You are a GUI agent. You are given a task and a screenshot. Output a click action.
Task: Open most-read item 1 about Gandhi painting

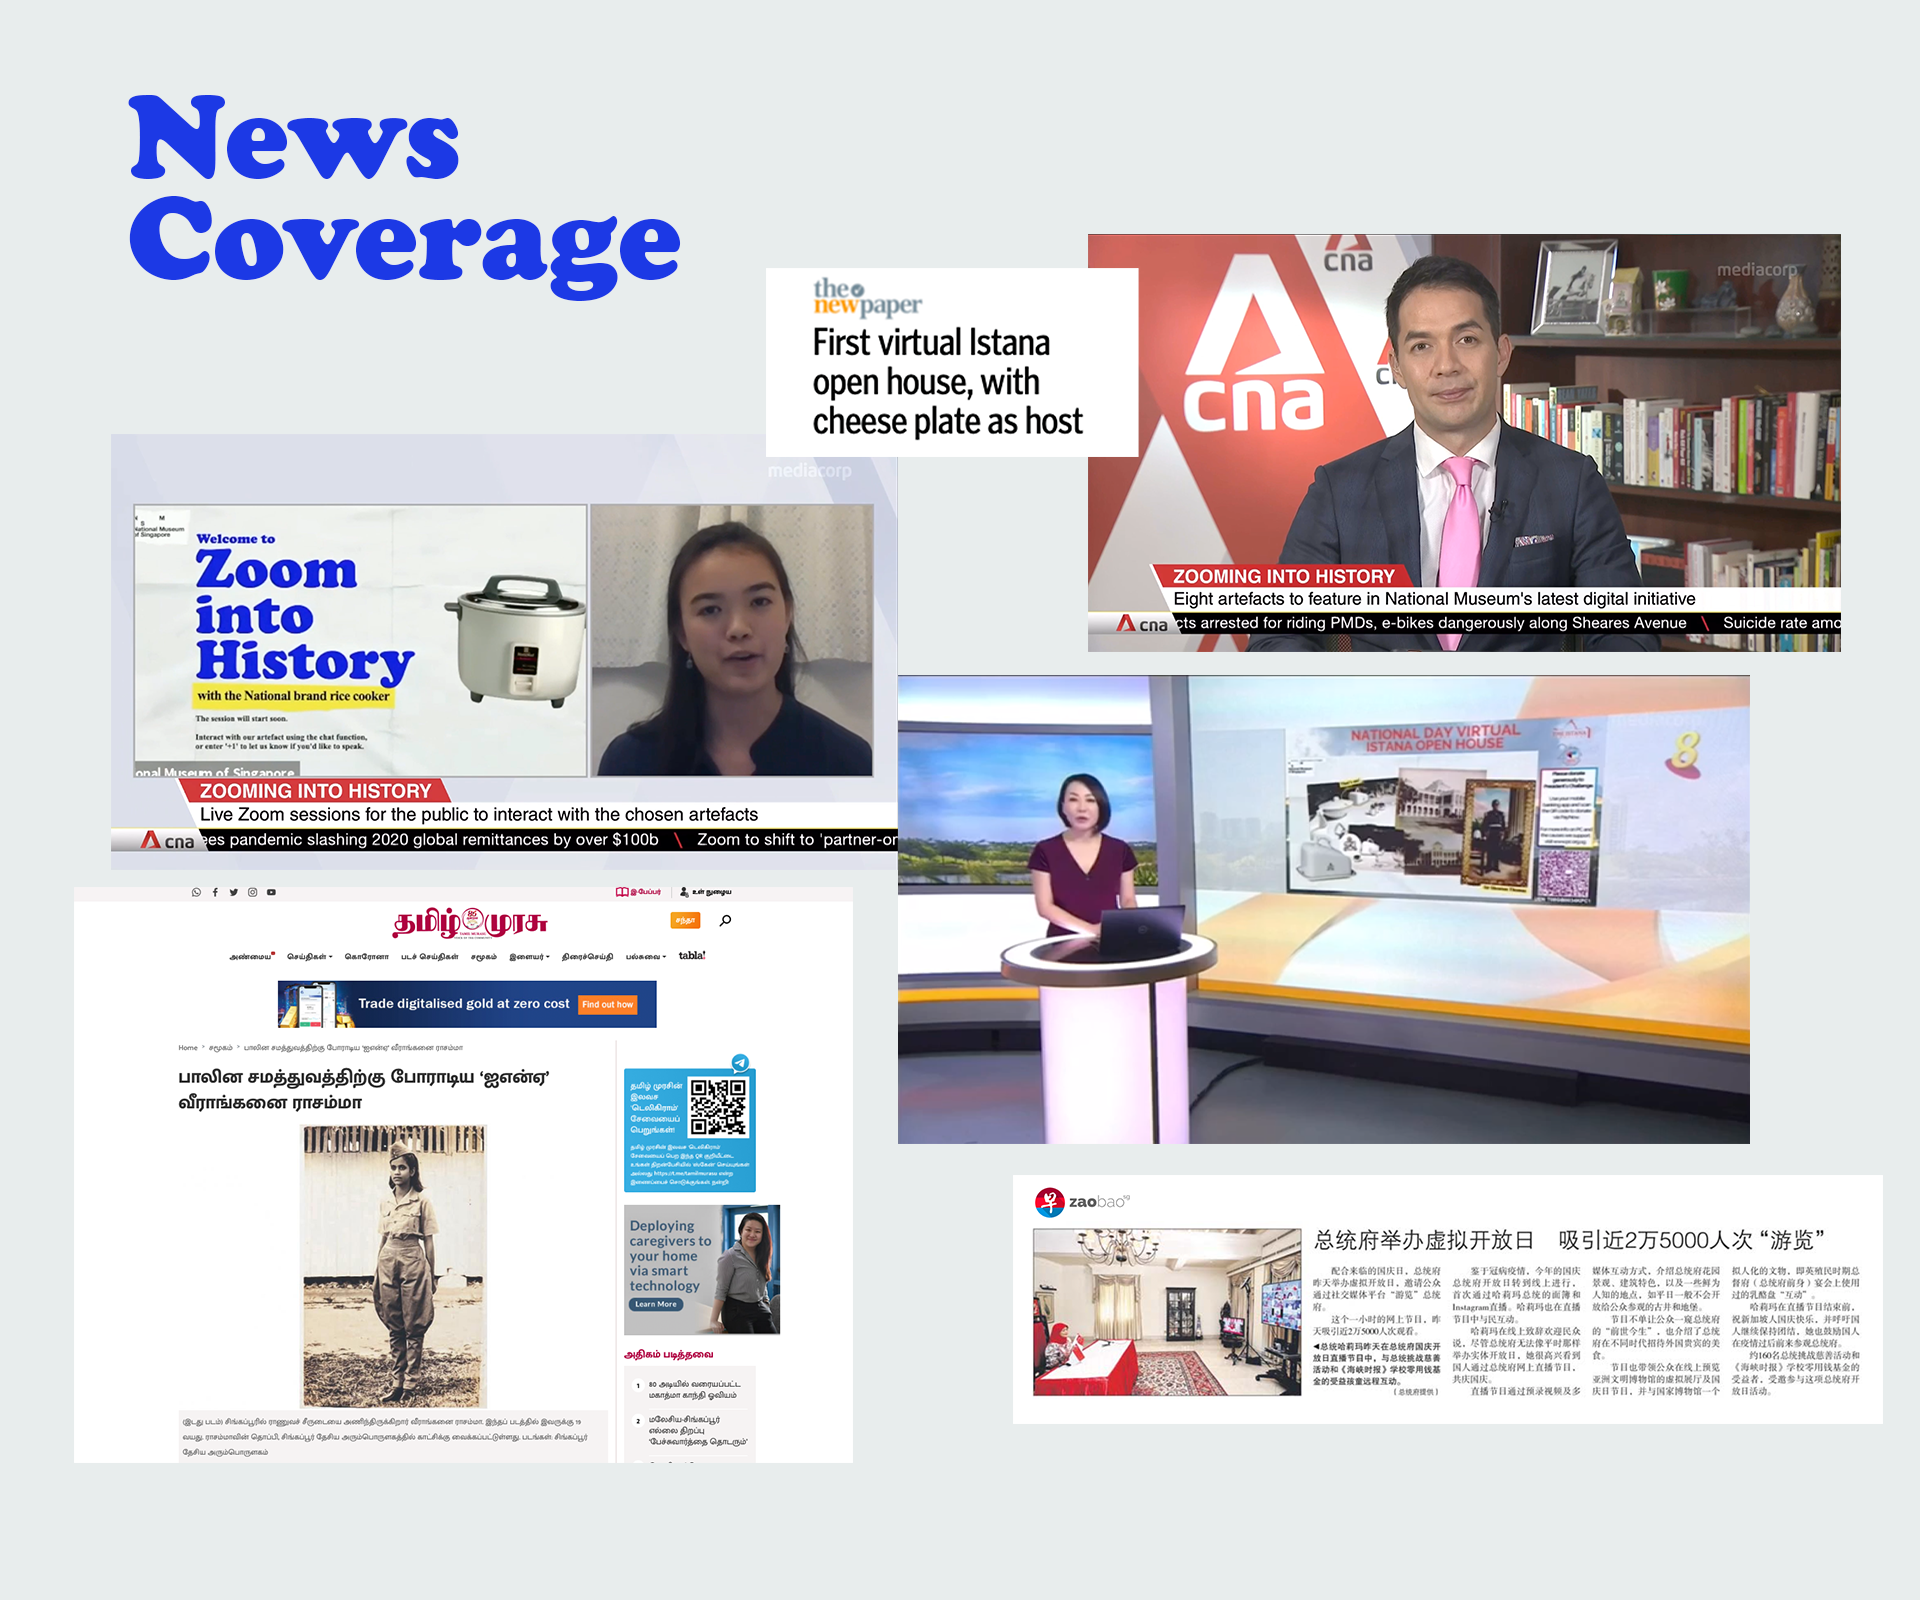[694, 1390]
